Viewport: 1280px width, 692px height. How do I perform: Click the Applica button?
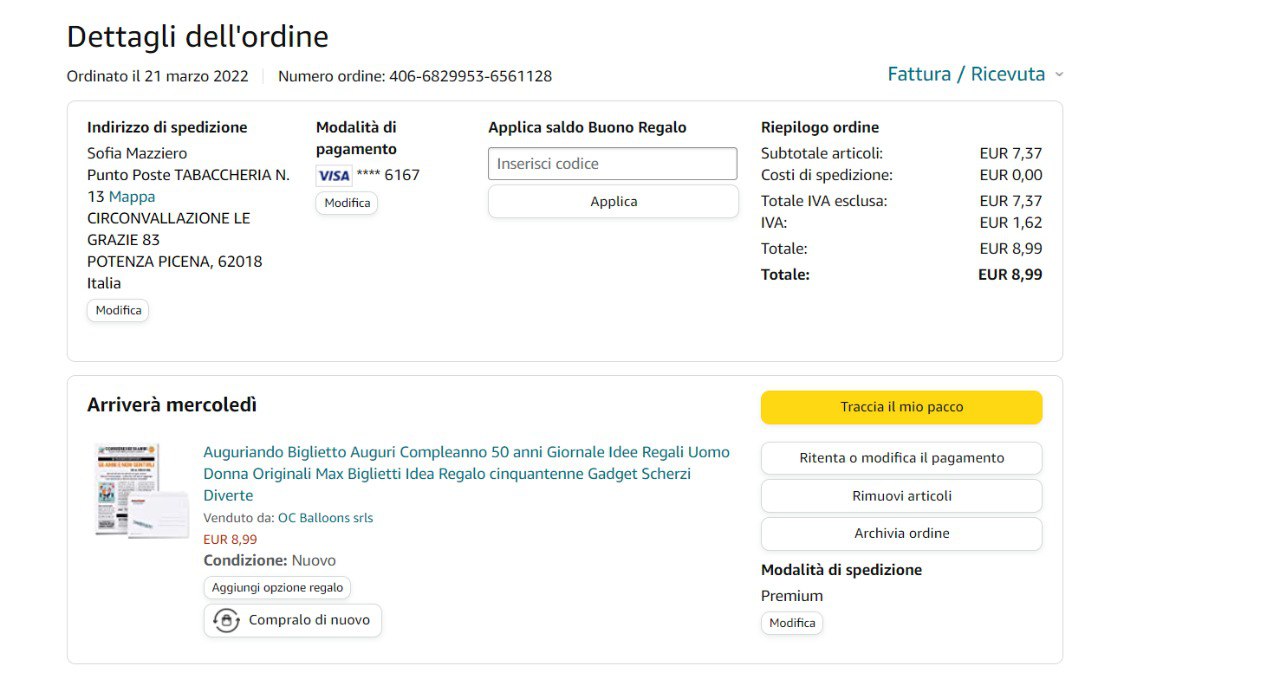[613, 201]
